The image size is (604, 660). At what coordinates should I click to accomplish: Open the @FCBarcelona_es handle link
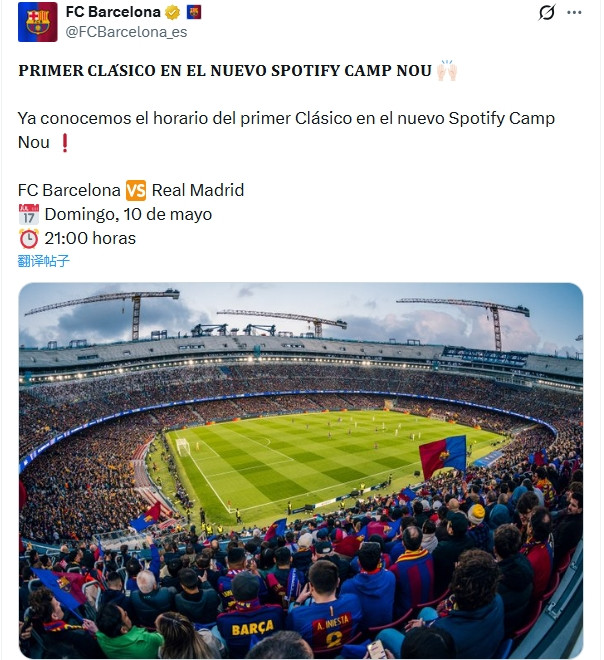(x=126, y=32)
